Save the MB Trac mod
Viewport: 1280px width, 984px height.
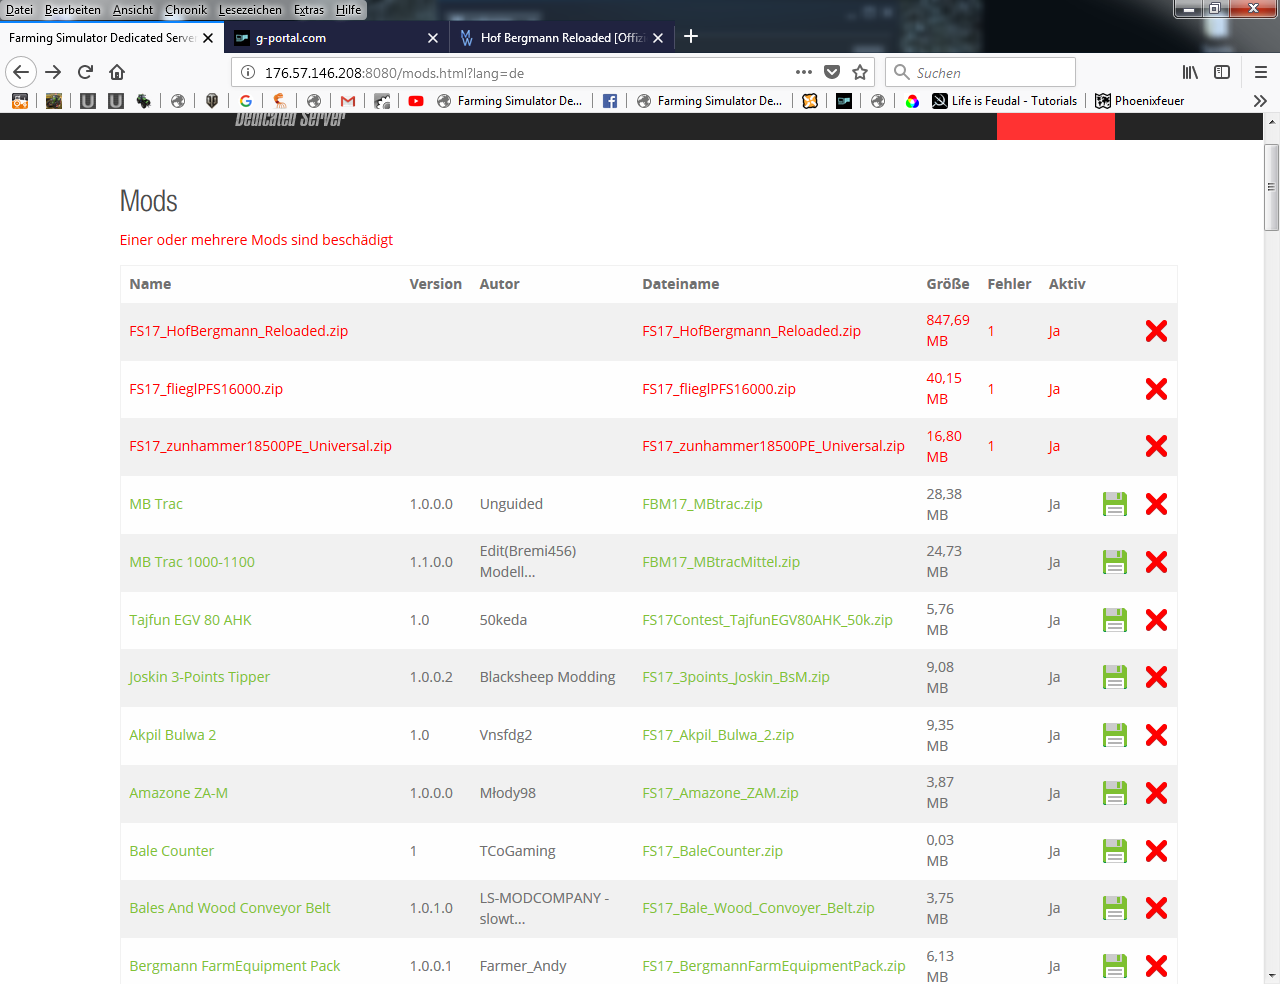tap(1115, 504)
